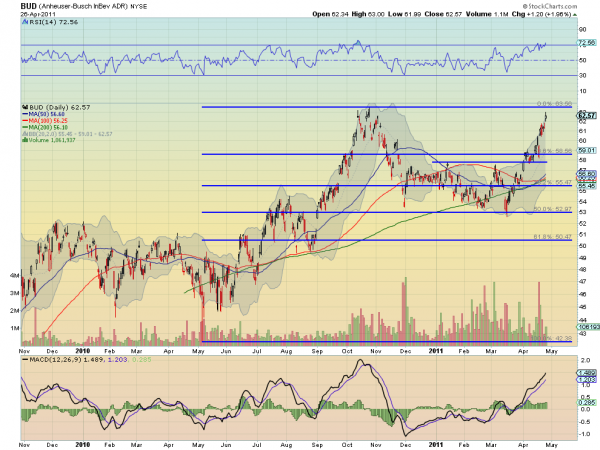Click the 1.489 MACD value tag on right
The width and height of the screenshot is (600, 450).
click(587, 373)
